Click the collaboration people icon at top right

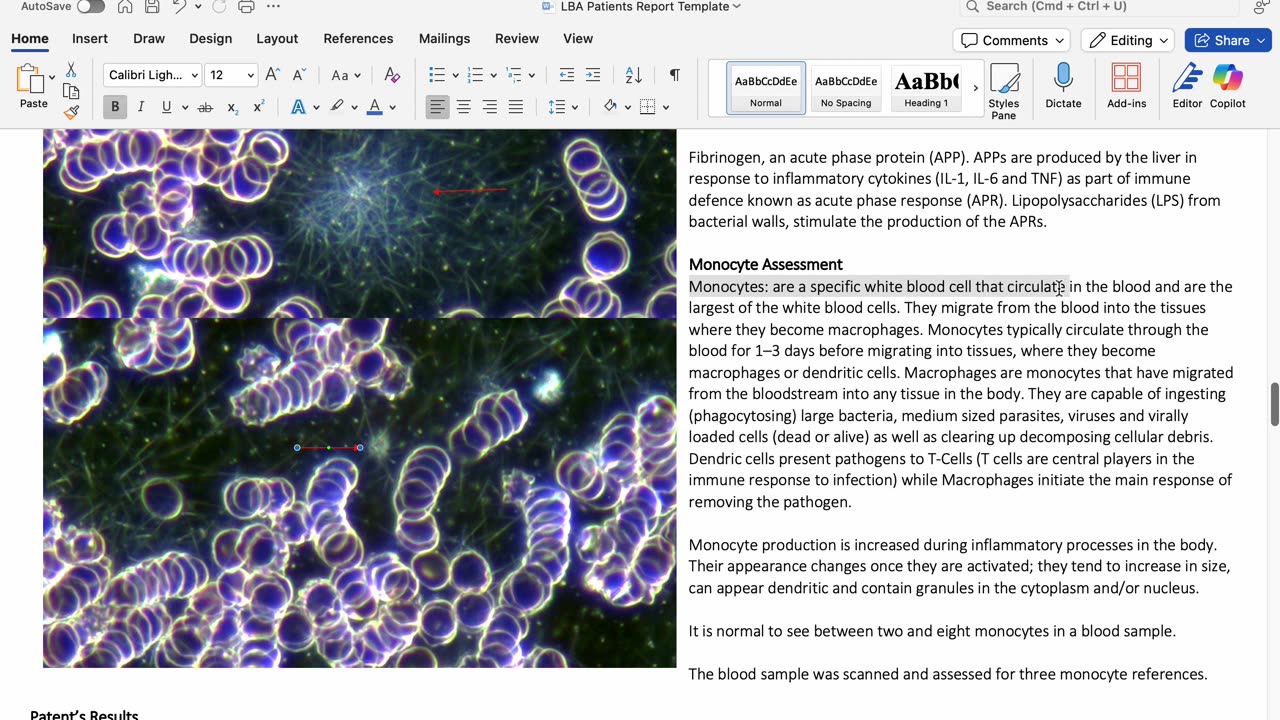[x=1260, y=7]
